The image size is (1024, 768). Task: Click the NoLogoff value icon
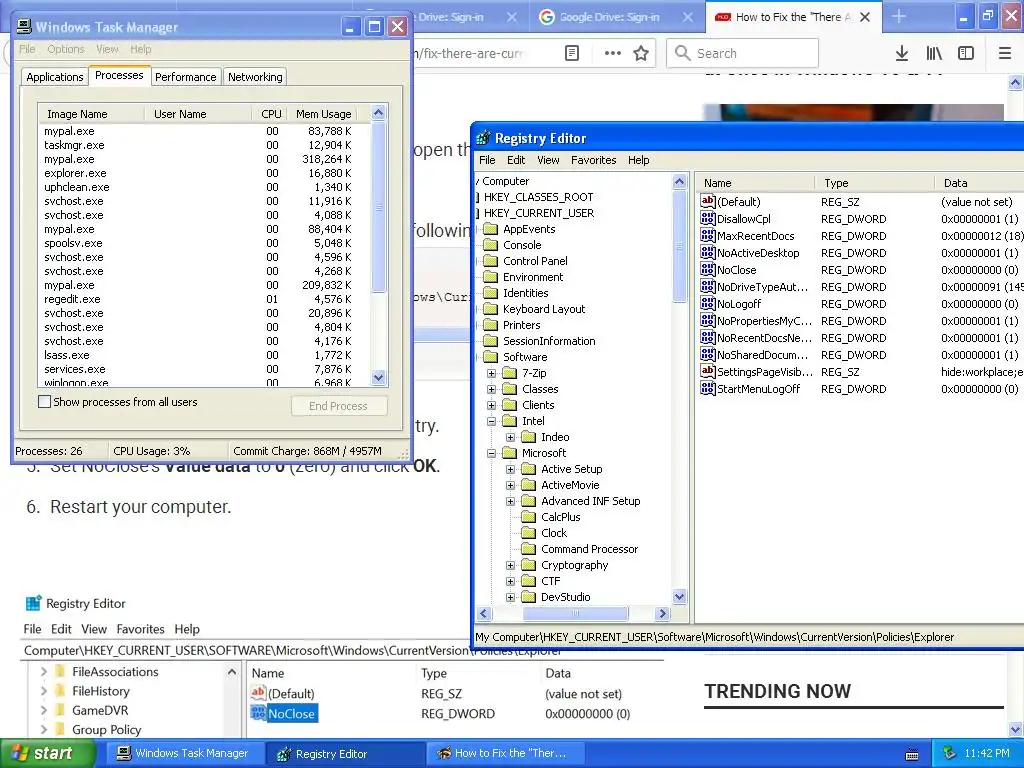click(707, 303)
